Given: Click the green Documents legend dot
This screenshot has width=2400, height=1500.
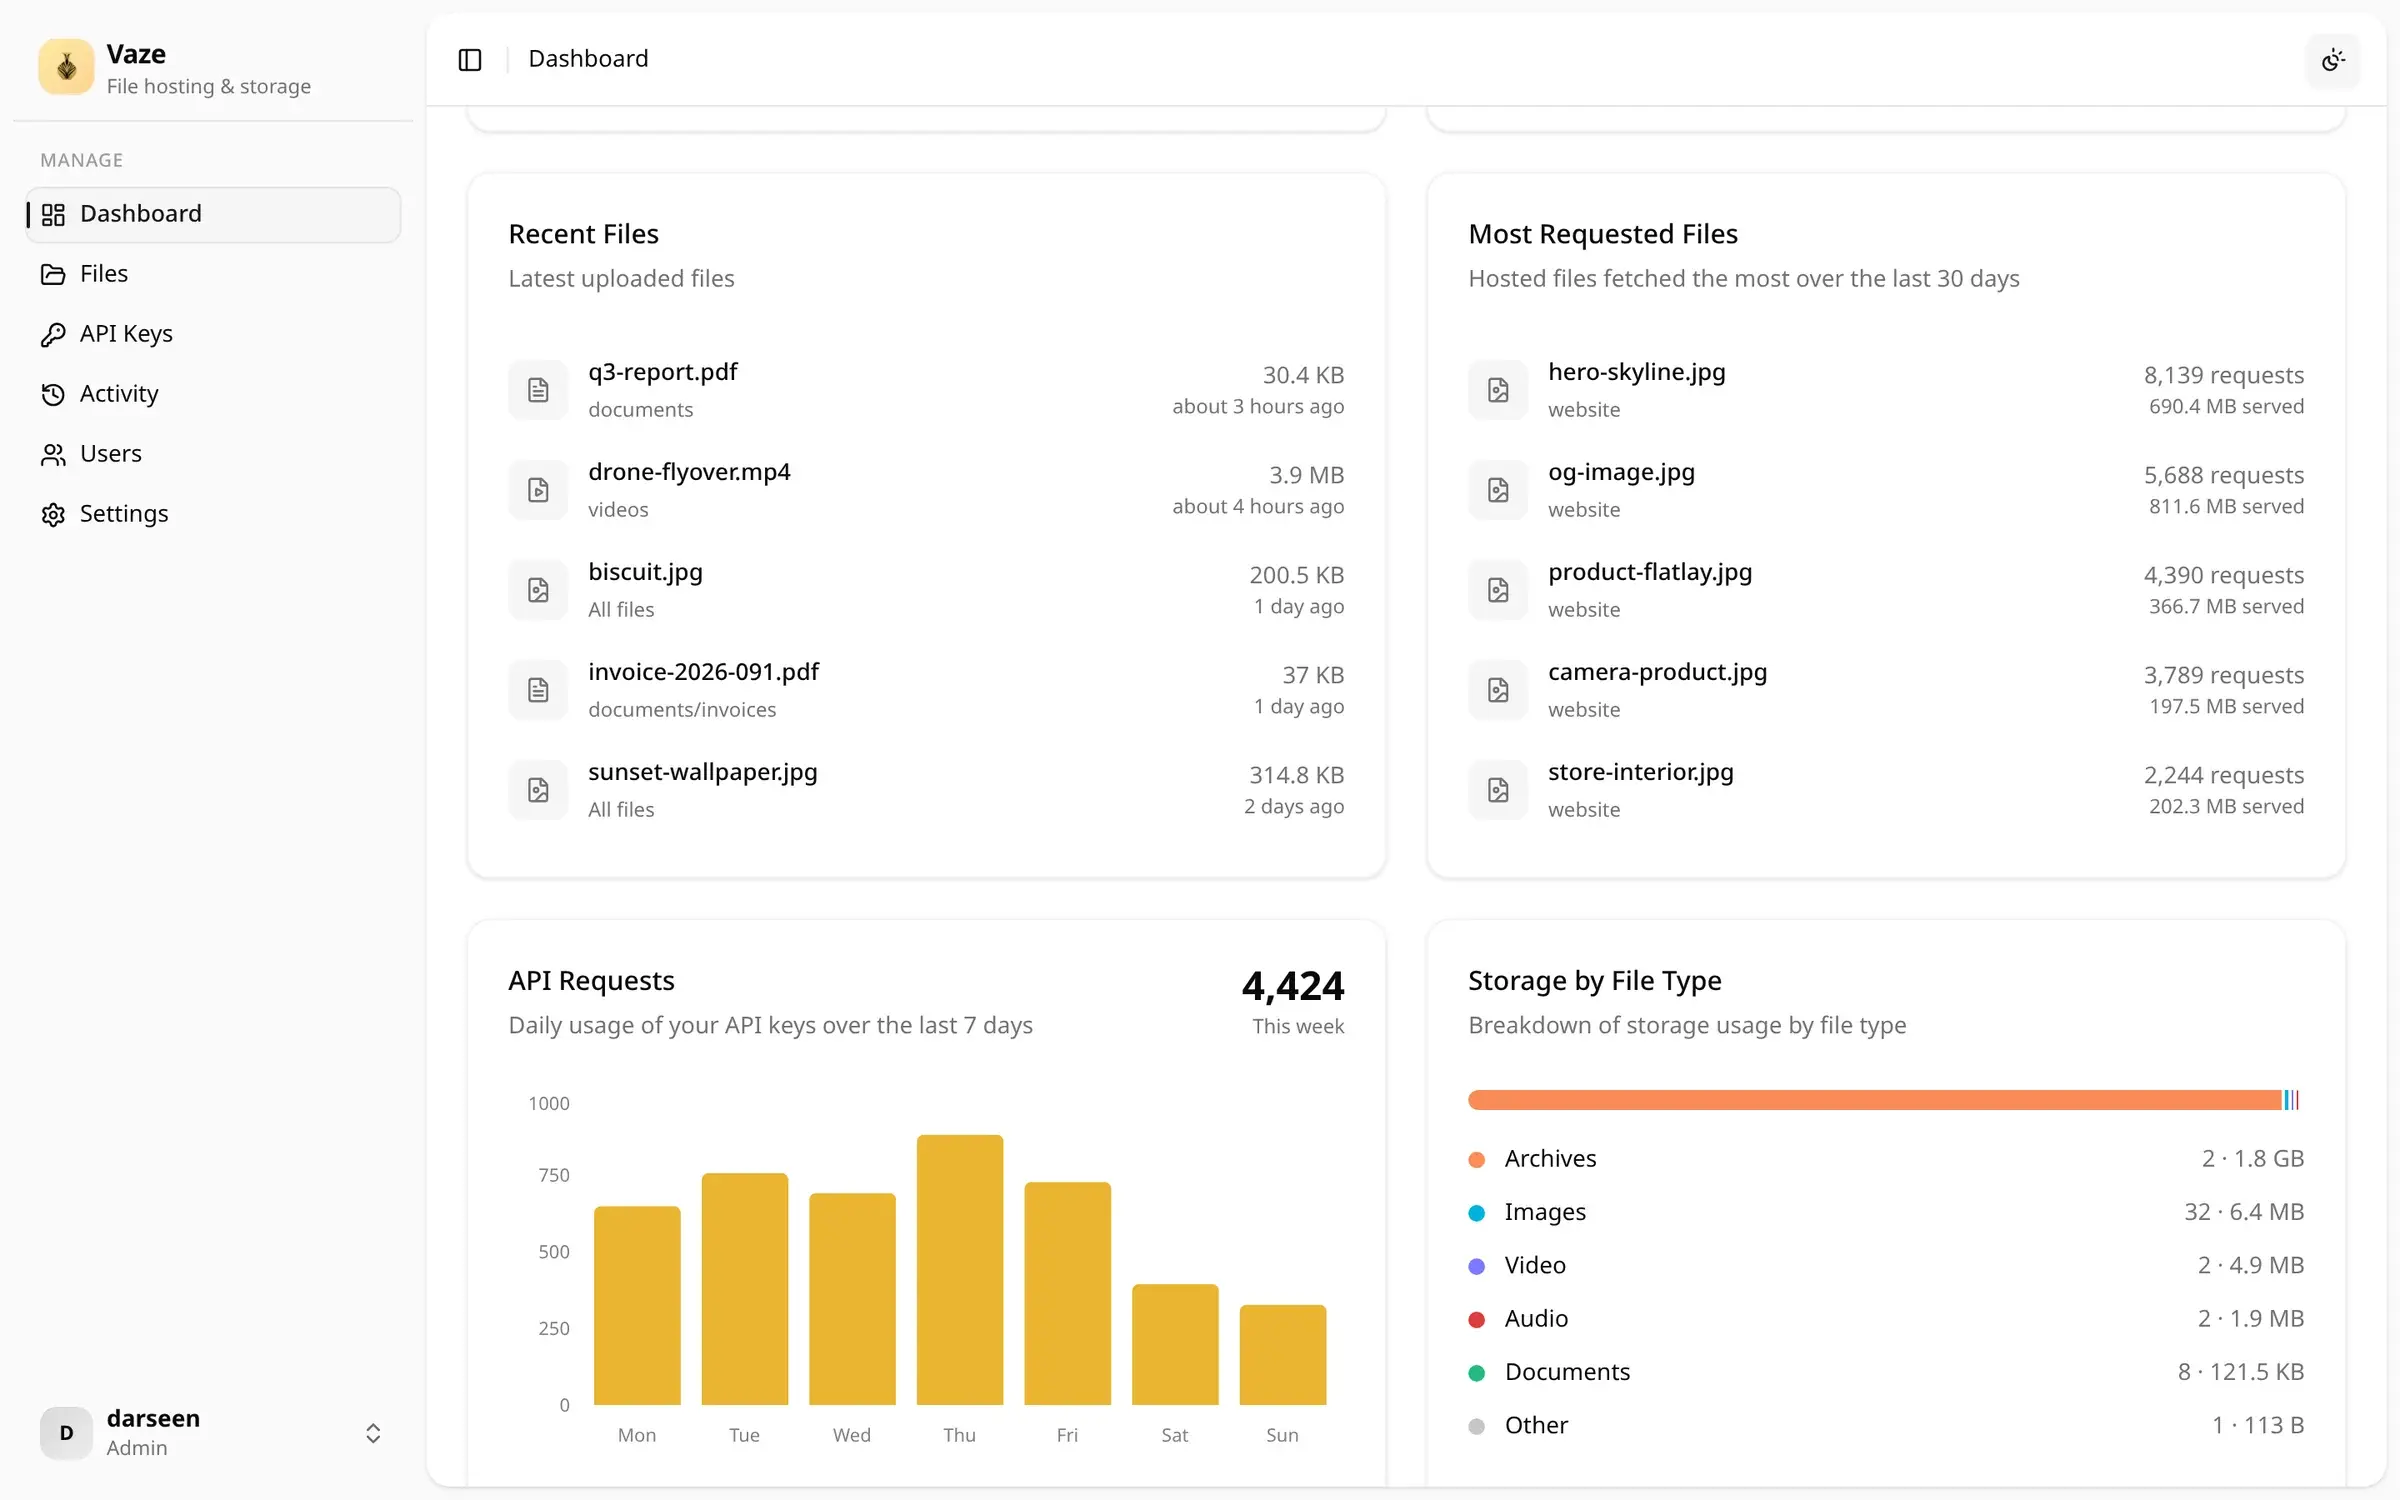Looking at the screenshot, I should click(1476, 1373).
